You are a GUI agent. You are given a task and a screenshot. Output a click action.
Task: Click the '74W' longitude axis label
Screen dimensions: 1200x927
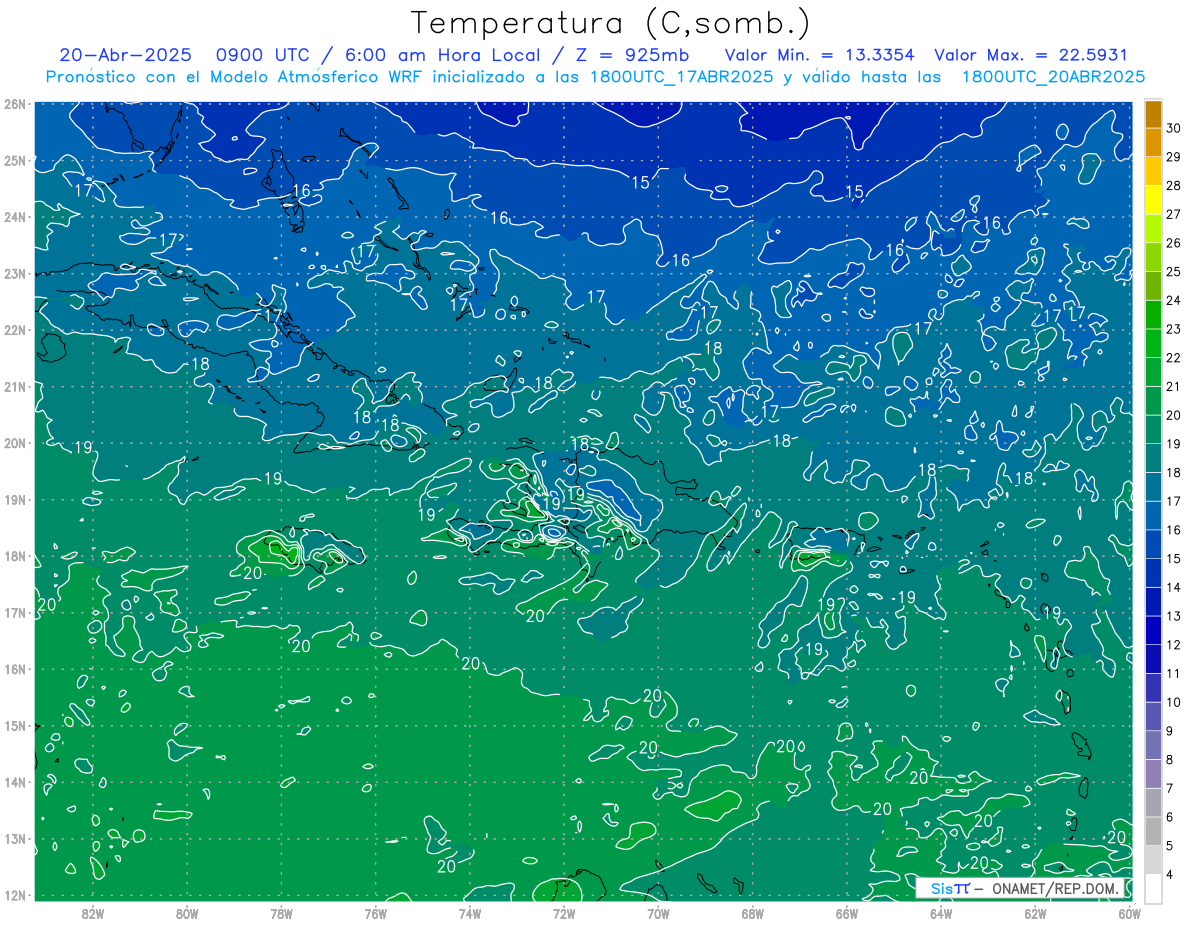(x=470, y=913)
